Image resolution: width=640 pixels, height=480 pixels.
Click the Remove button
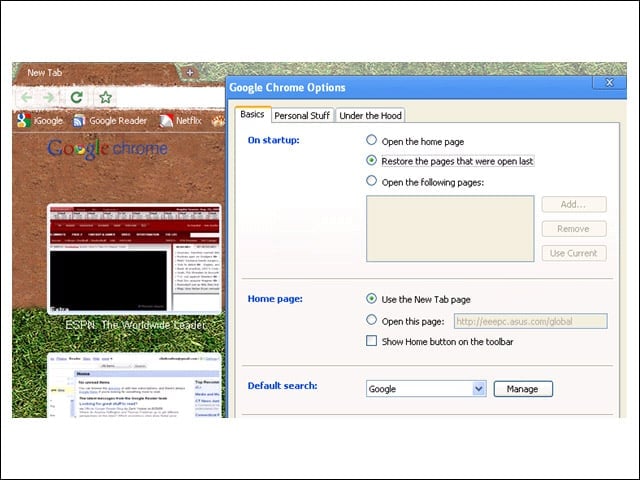(574, 229)
